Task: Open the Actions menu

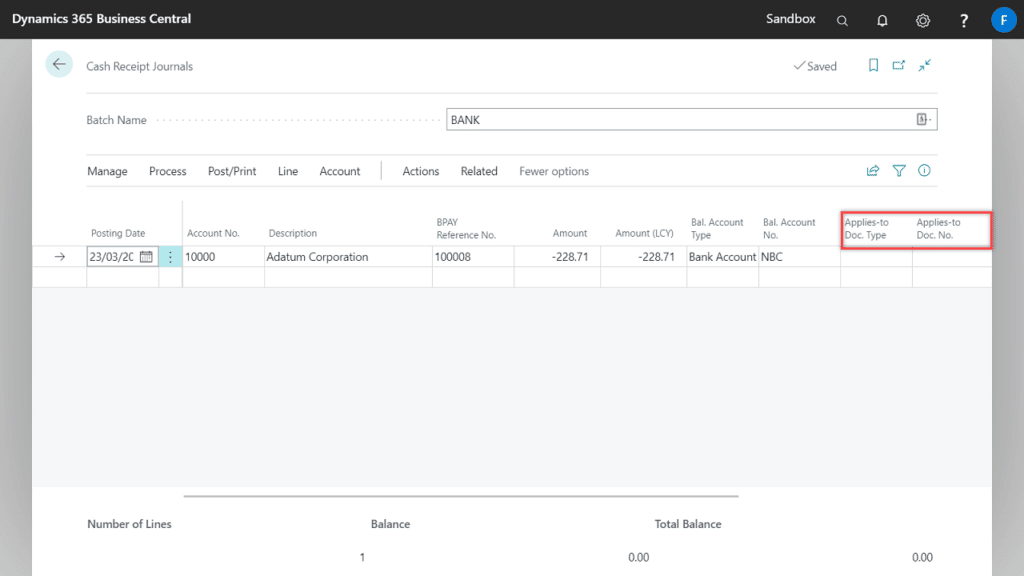Action: (420, 171)
